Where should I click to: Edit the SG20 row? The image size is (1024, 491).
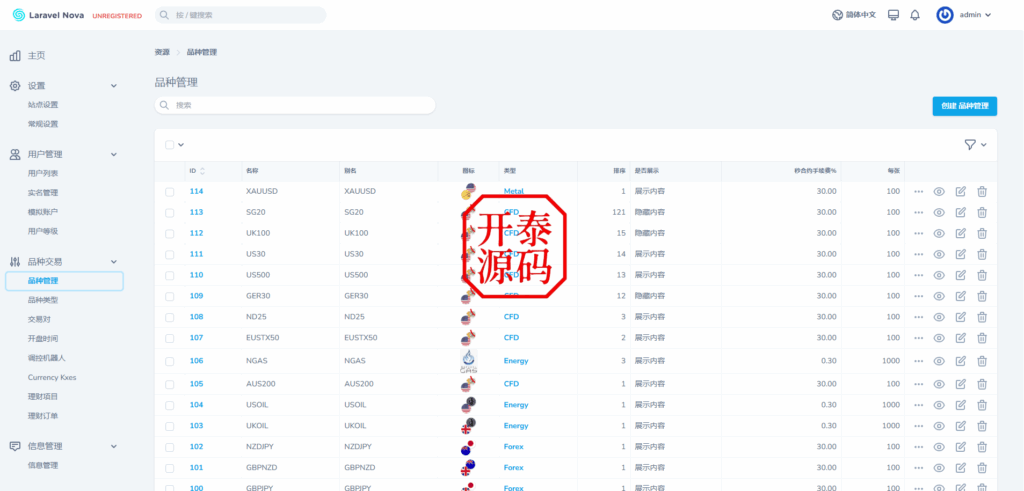pos(960,212)
